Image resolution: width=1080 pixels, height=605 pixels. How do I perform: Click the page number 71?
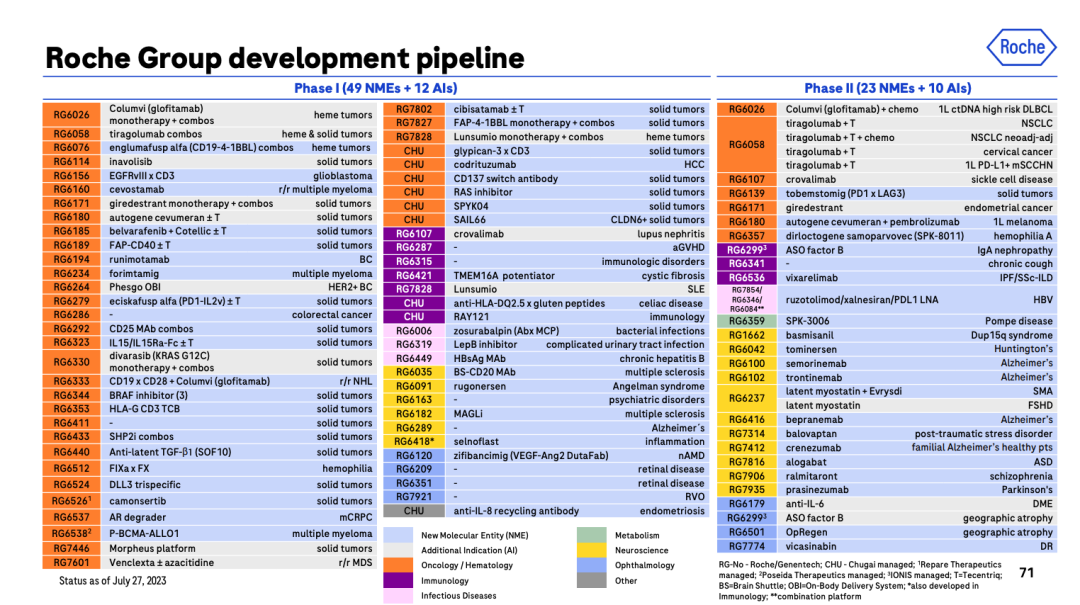click(x=1026, y=573)
